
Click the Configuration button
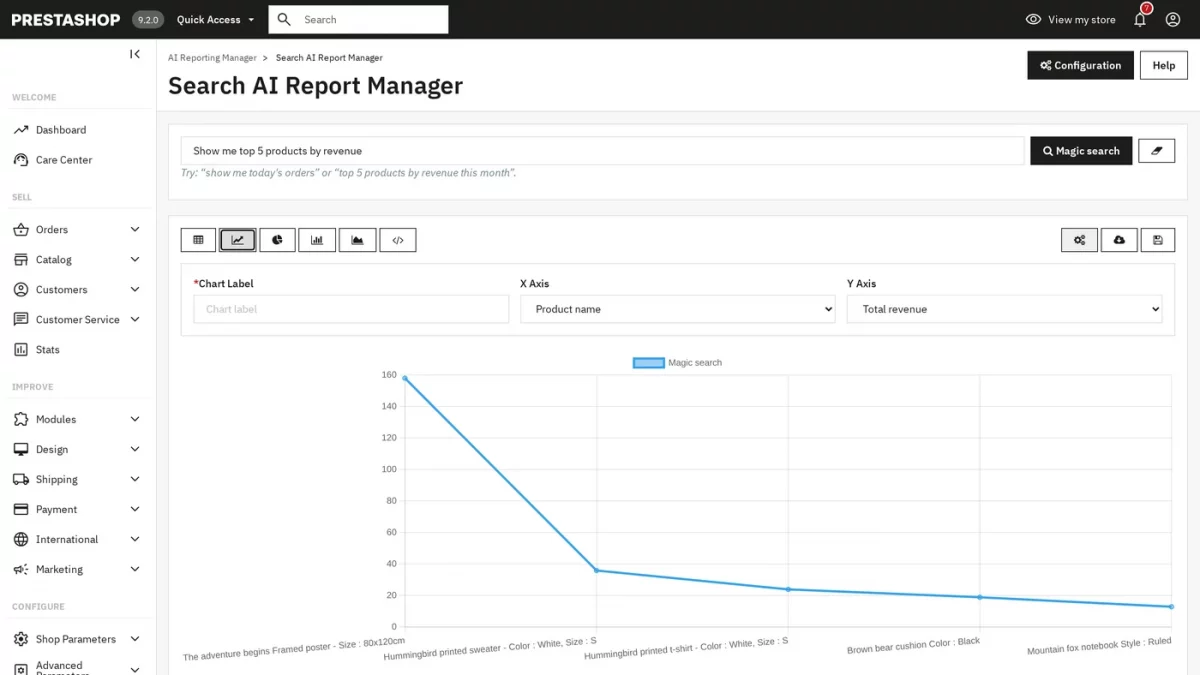point(1080,65)
